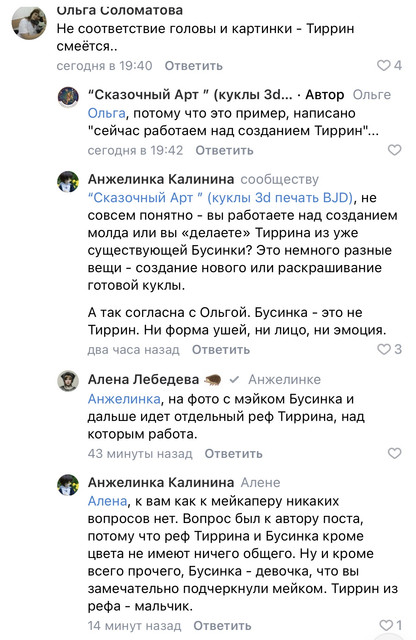The height and width of the screenshot is (640, 416).
Task: Open the Алена mention in last comment
Action: [x=108, y=501]
